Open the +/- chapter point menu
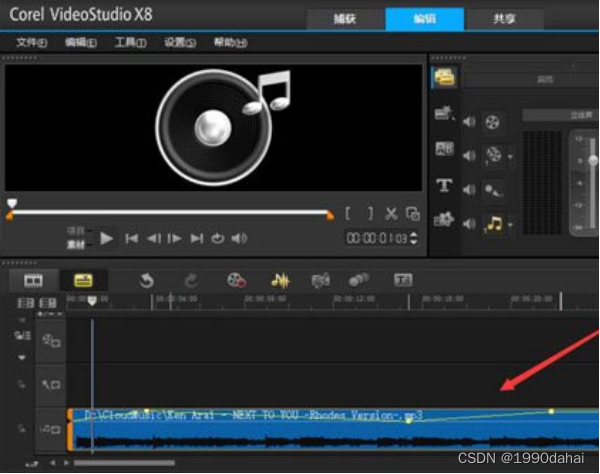 click(50, 314)
